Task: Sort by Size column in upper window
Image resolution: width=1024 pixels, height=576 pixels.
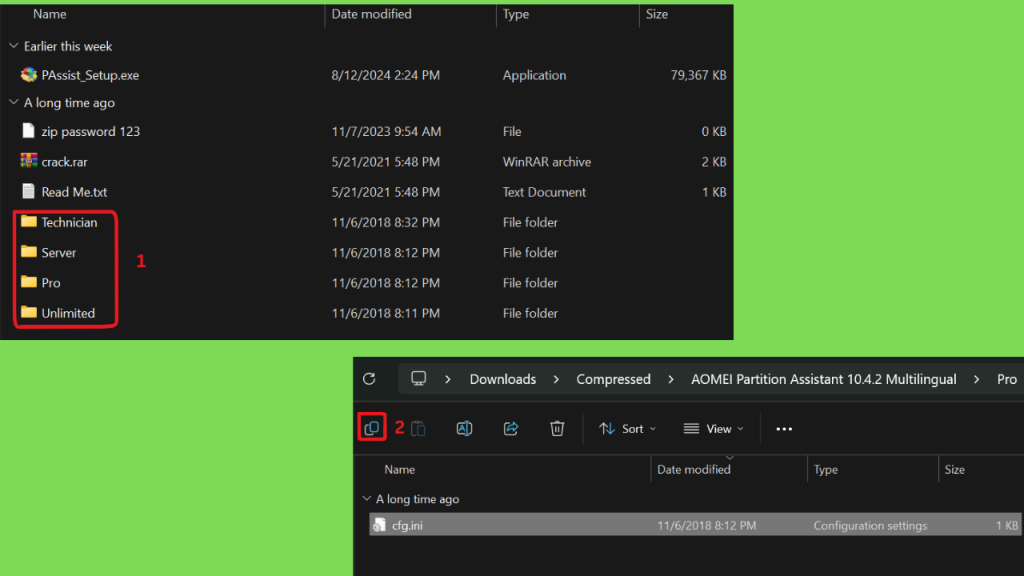Action: [x=657, y=14]
